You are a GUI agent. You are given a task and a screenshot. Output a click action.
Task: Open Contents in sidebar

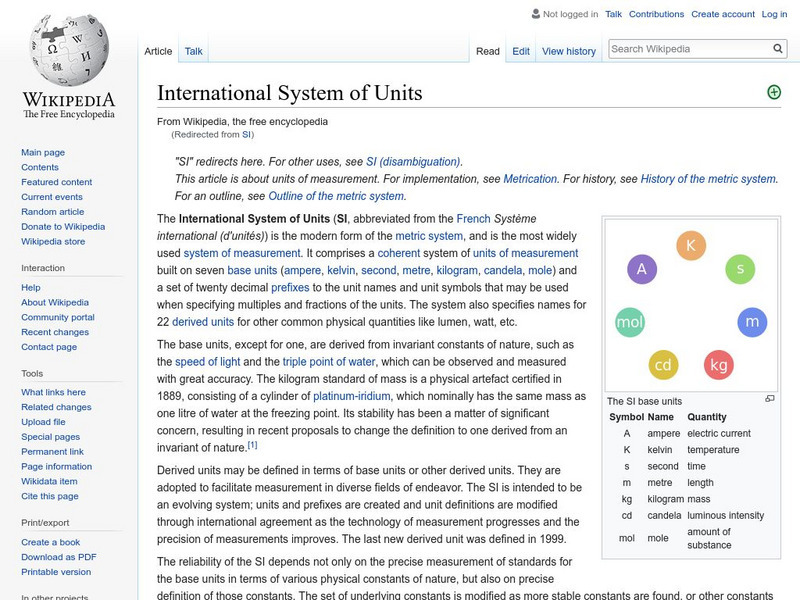pyautogui.click(x=40, y=167)
